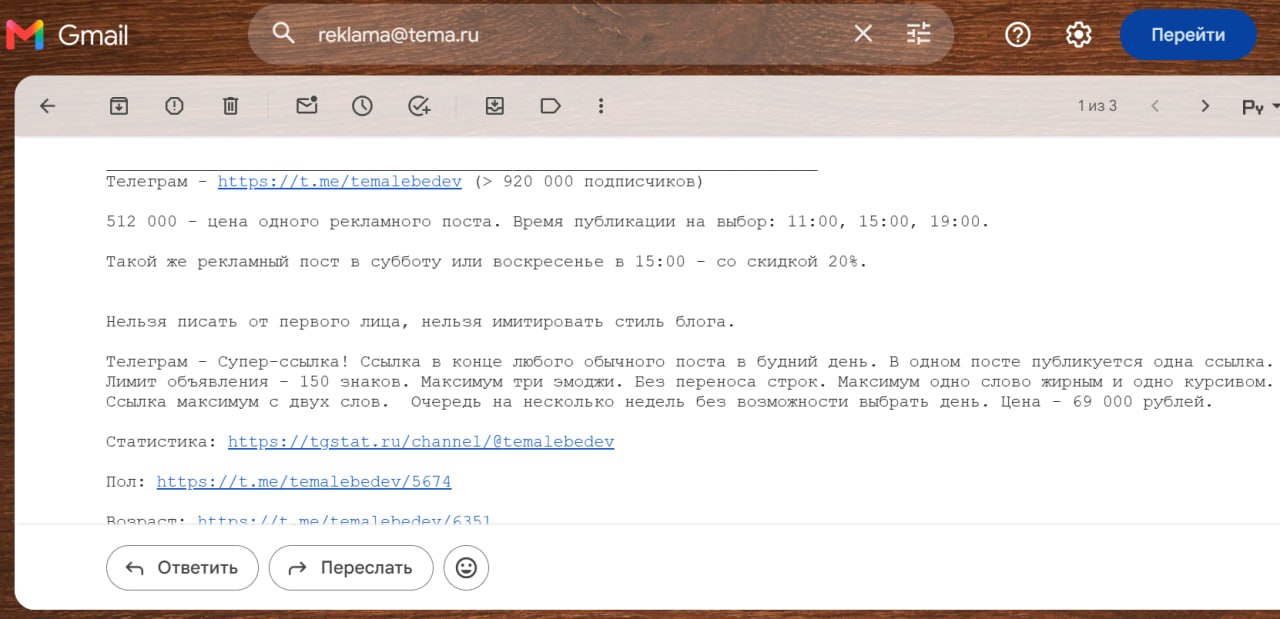Click the search magnifier icon
This screenshot has width=1280, height=619.
pos(284,34)
